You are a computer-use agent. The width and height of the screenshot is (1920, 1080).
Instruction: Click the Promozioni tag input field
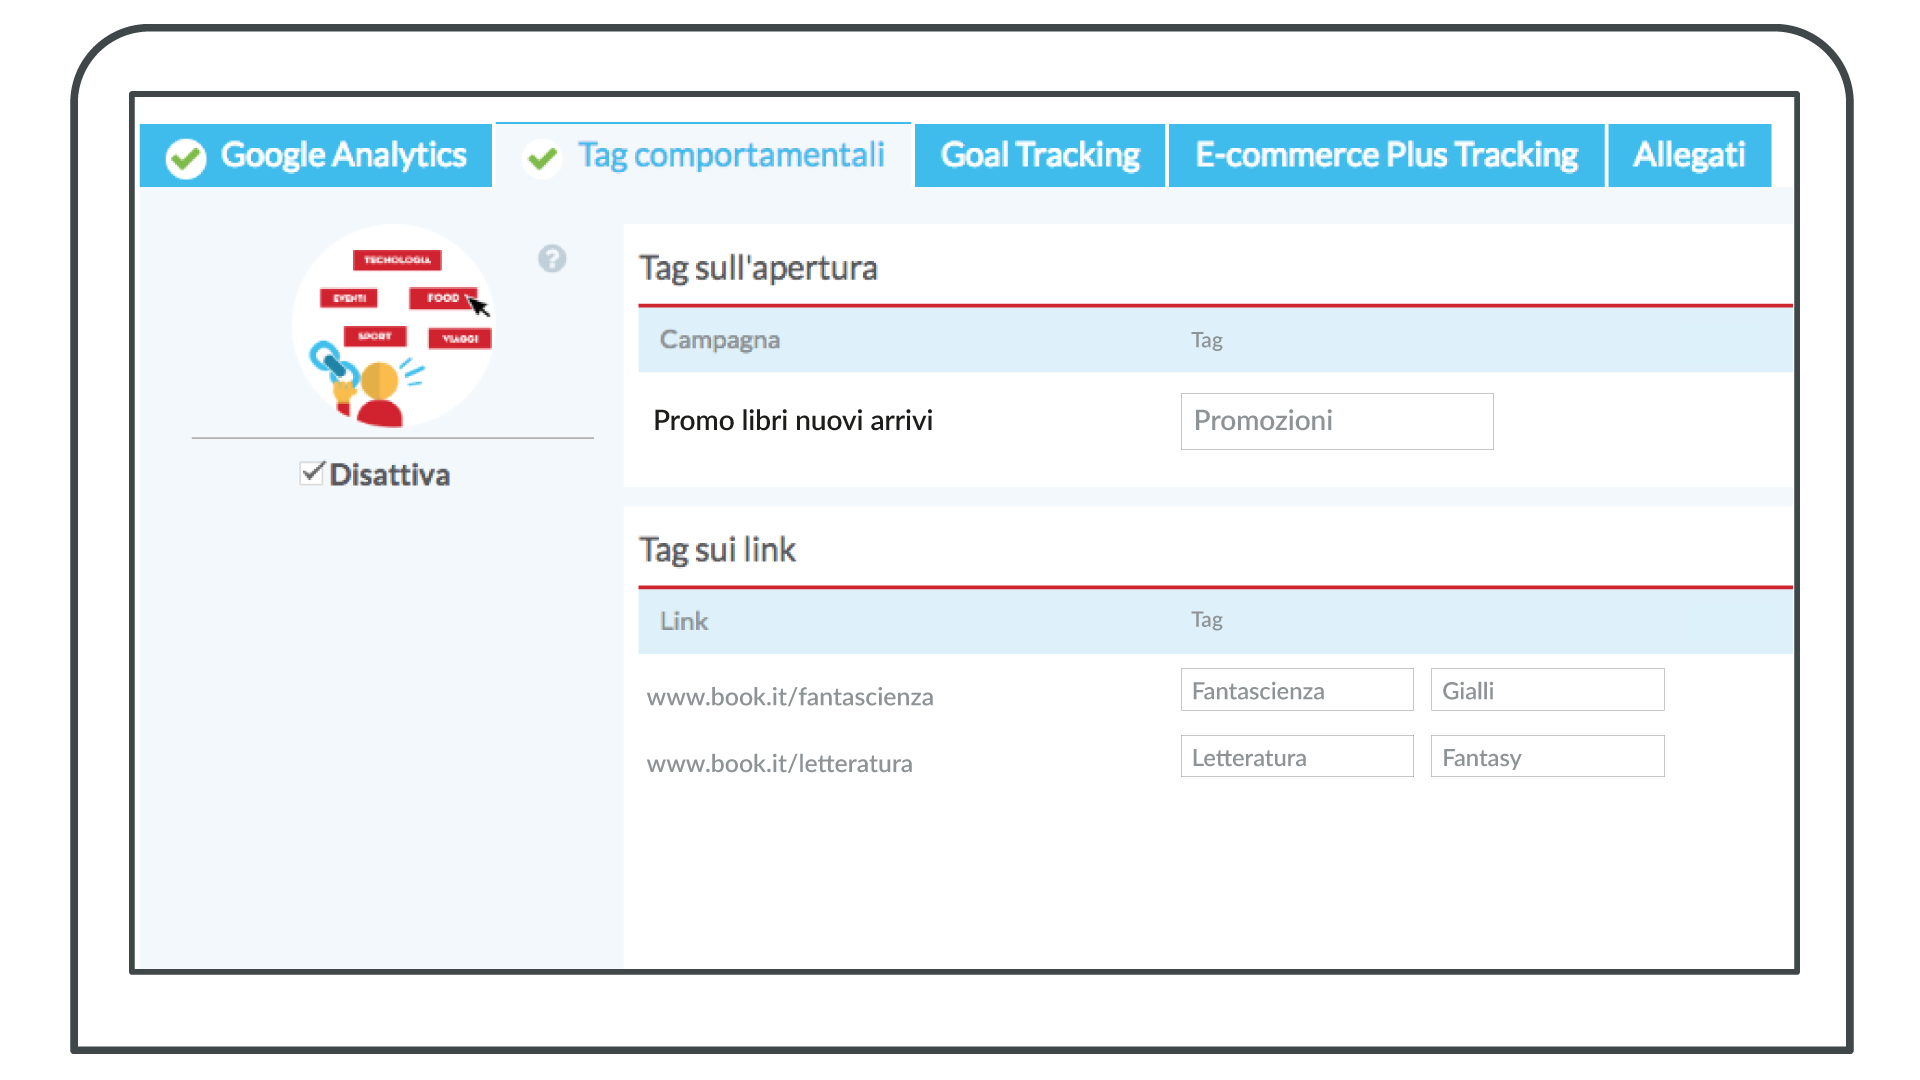coord(1336,419)
